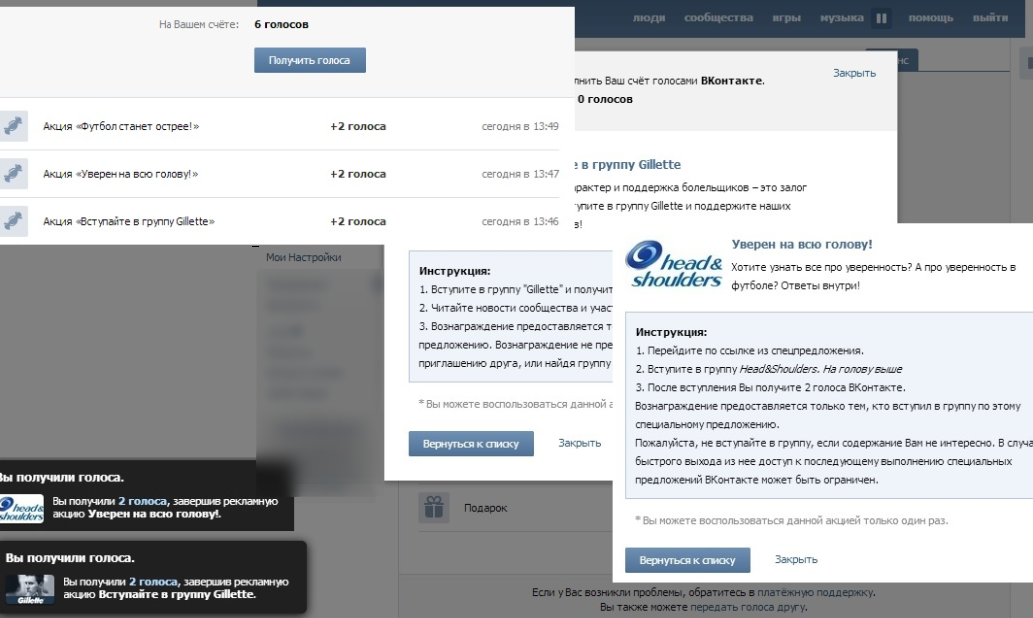1033x618 pixels.
Task: Click the Получить голоса button
Action: (x=310, y=60)
